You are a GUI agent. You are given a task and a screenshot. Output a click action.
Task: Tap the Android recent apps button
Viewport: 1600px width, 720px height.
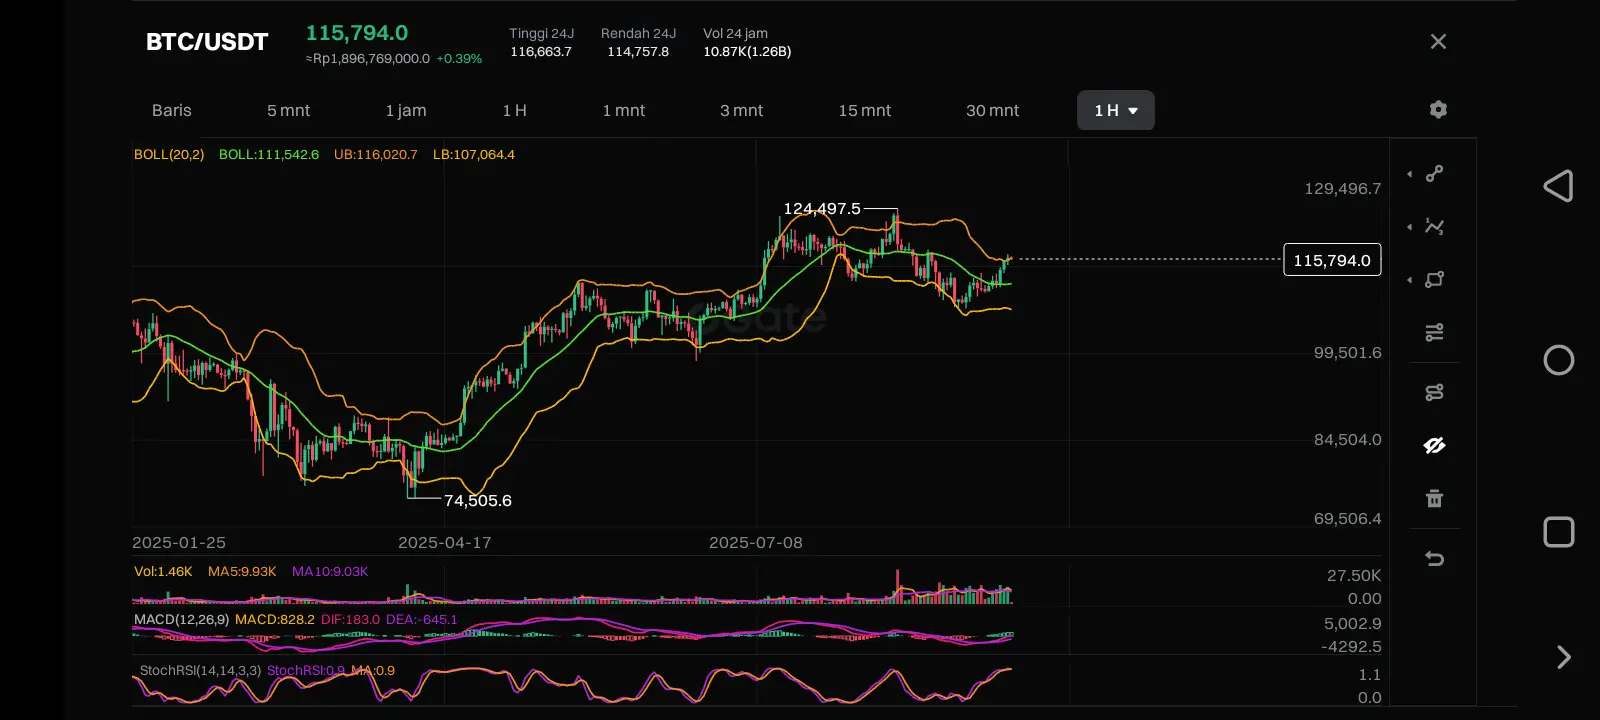[1559, 532]
